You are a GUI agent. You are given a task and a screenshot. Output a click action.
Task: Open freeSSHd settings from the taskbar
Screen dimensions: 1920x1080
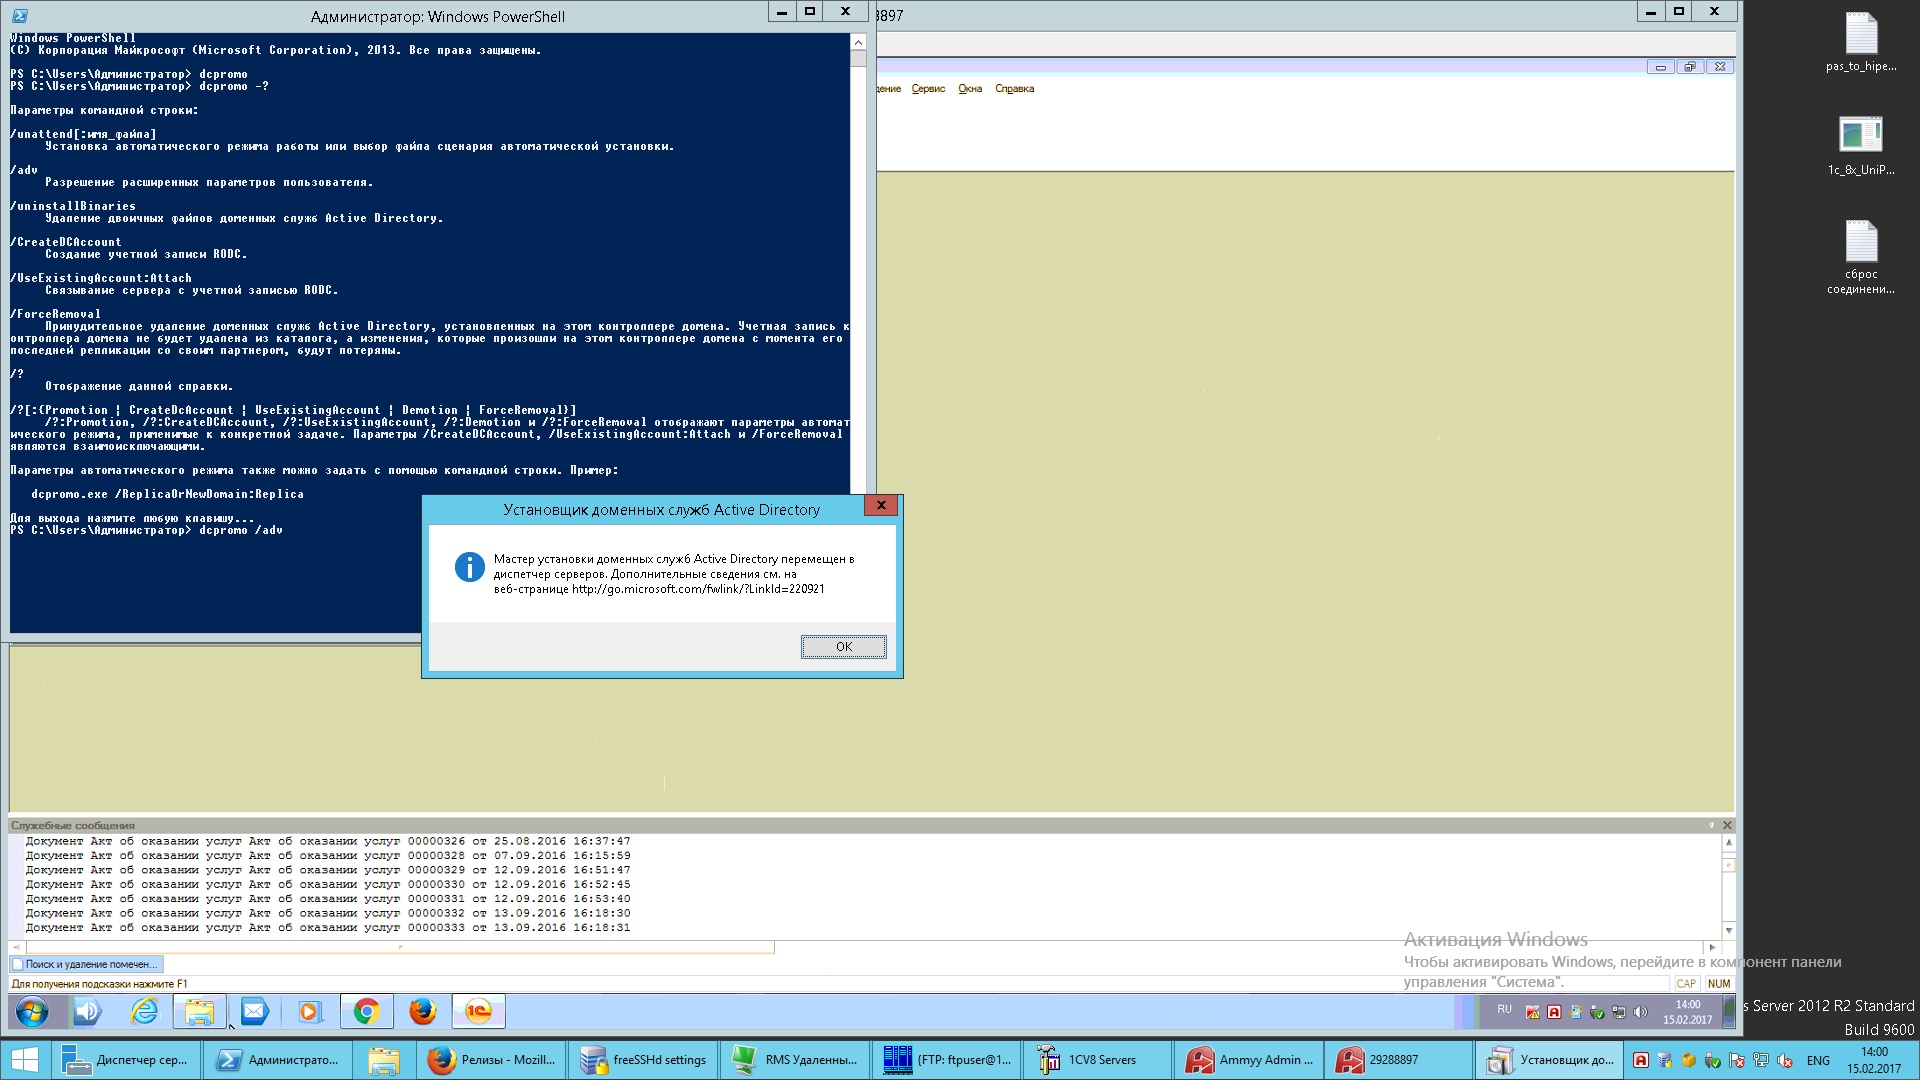[x=644, y=1060]
